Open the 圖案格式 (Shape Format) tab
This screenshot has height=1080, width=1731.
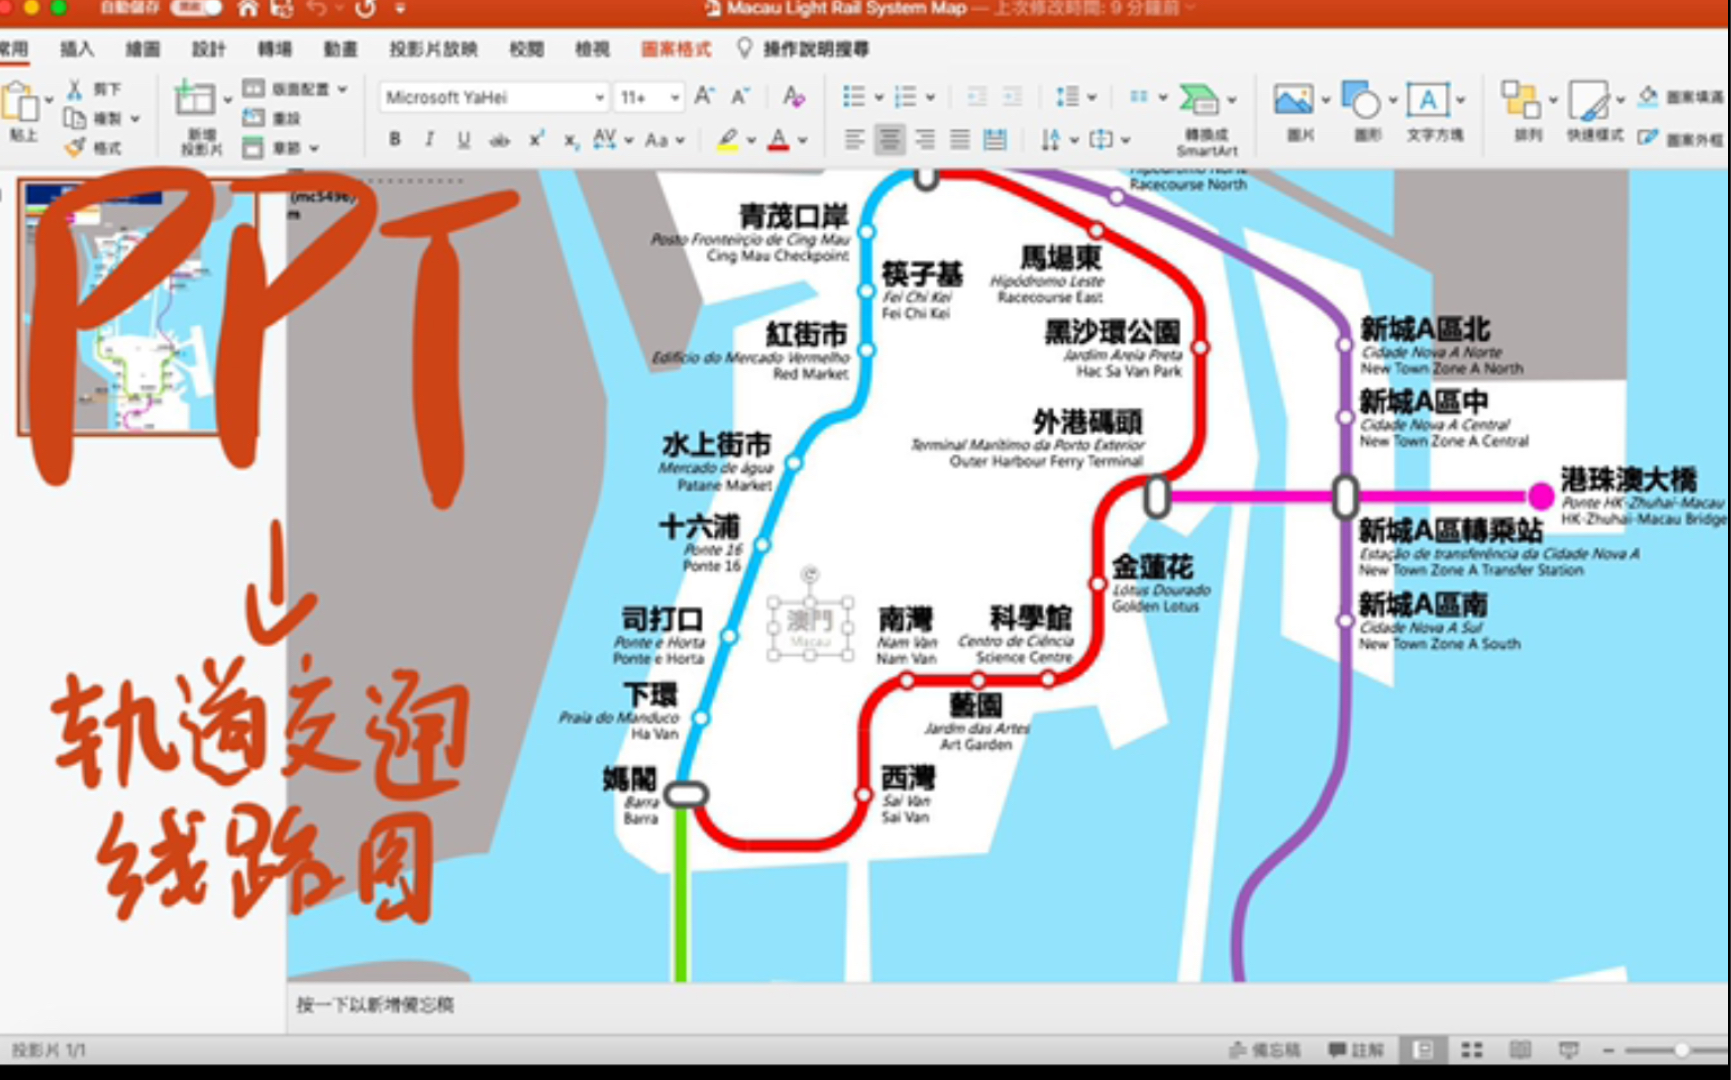(676, 49)
